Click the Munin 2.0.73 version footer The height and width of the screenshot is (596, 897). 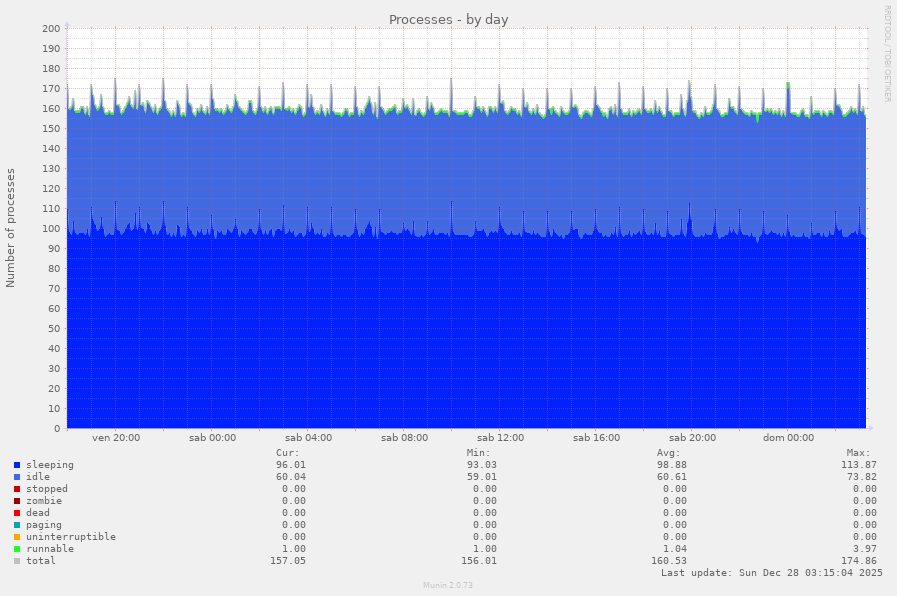click(447, 585)
